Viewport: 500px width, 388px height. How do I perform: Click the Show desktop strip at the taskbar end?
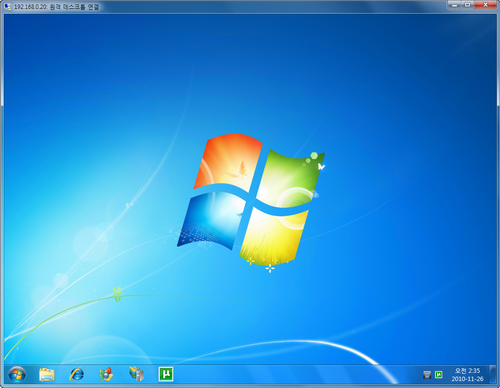[492, 374]
